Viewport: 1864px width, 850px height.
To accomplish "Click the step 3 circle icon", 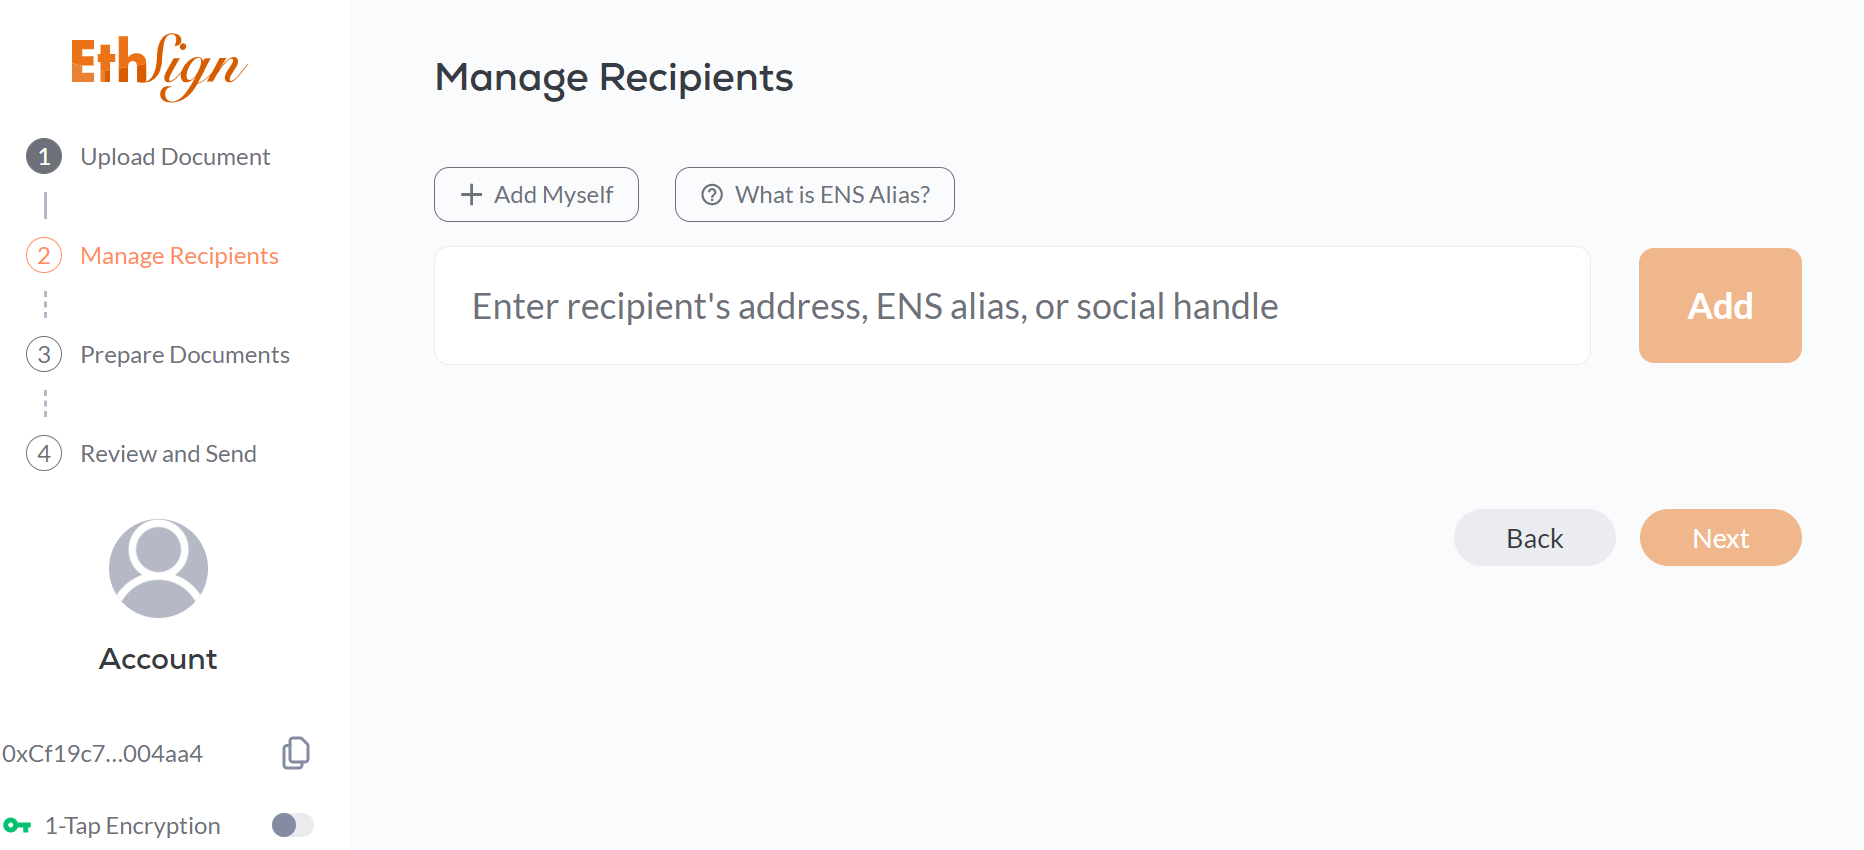I will coord(44,355).
